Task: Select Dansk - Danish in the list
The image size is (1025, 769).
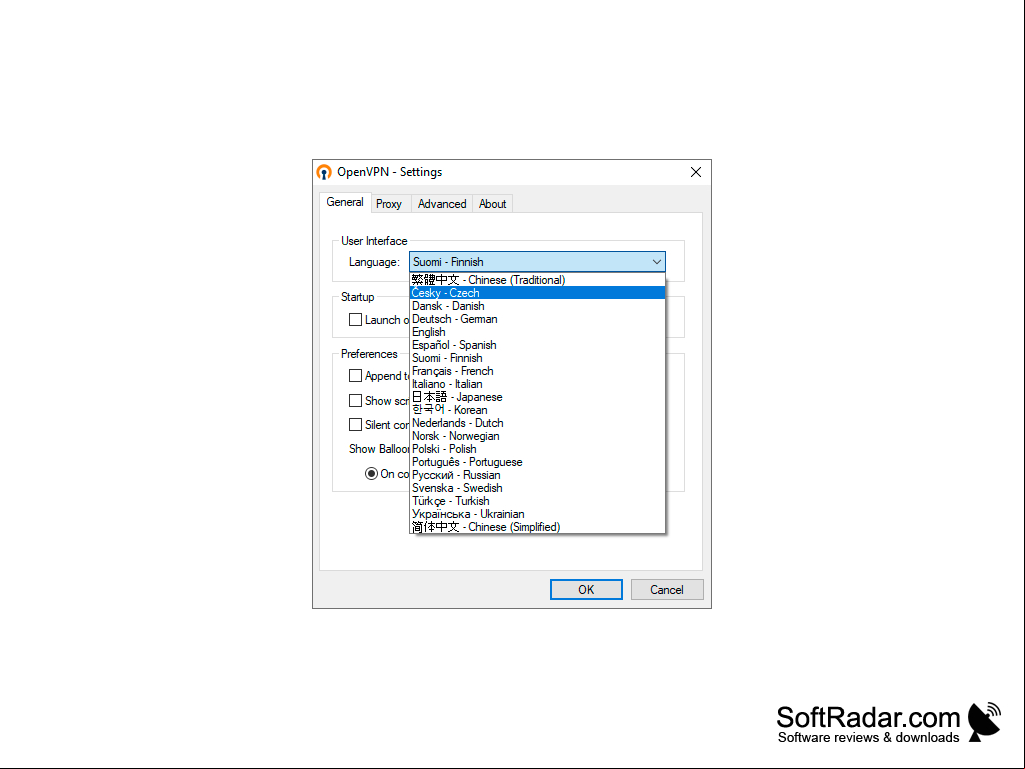Action: (537, 306)
